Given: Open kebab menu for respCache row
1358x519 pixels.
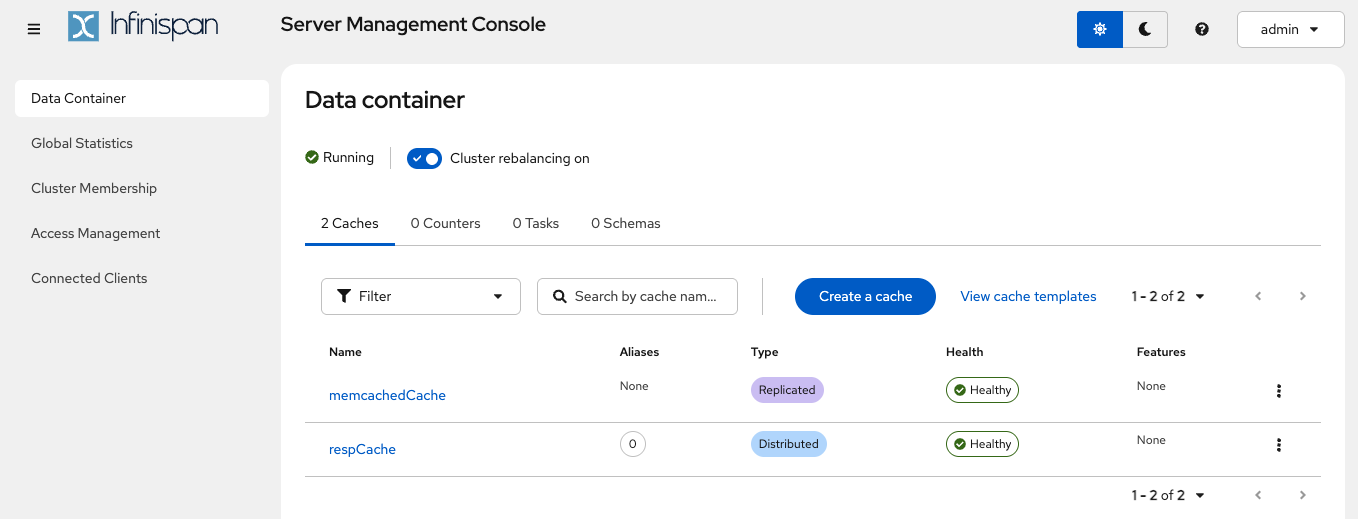Looking at the screenshot, I should click(x=1278, y=445).
